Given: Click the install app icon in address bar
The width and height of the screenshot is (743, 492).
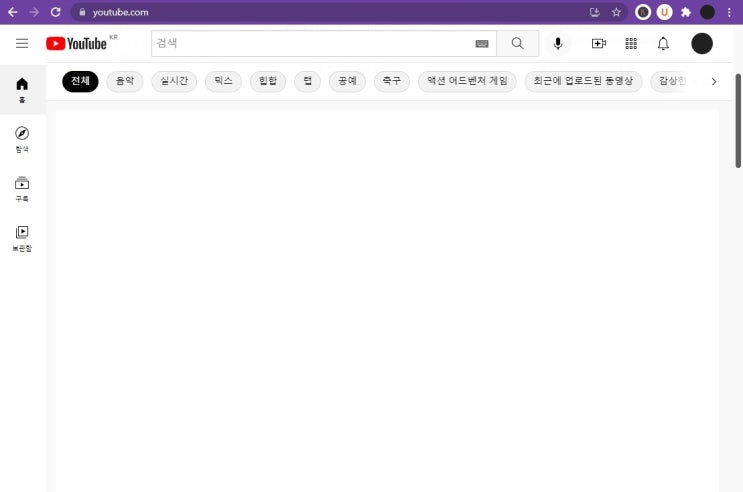Looking at the screenshot, I should pos(595,12).
